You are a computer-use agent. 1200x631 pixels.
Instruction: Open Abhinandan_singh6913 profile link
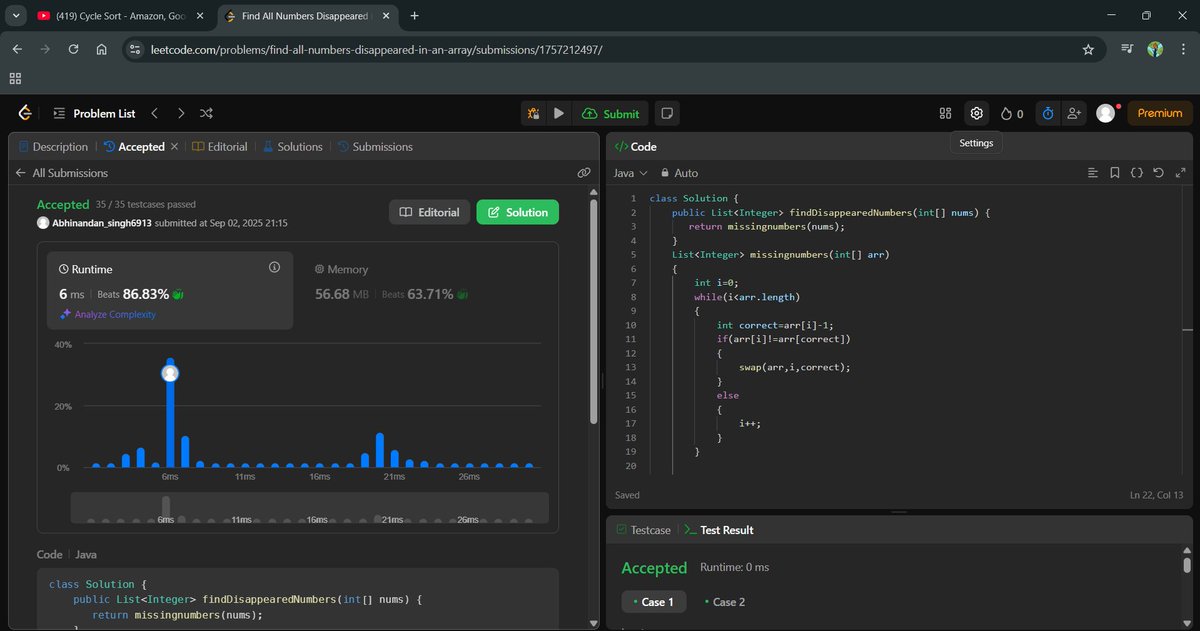coord(100,223)
